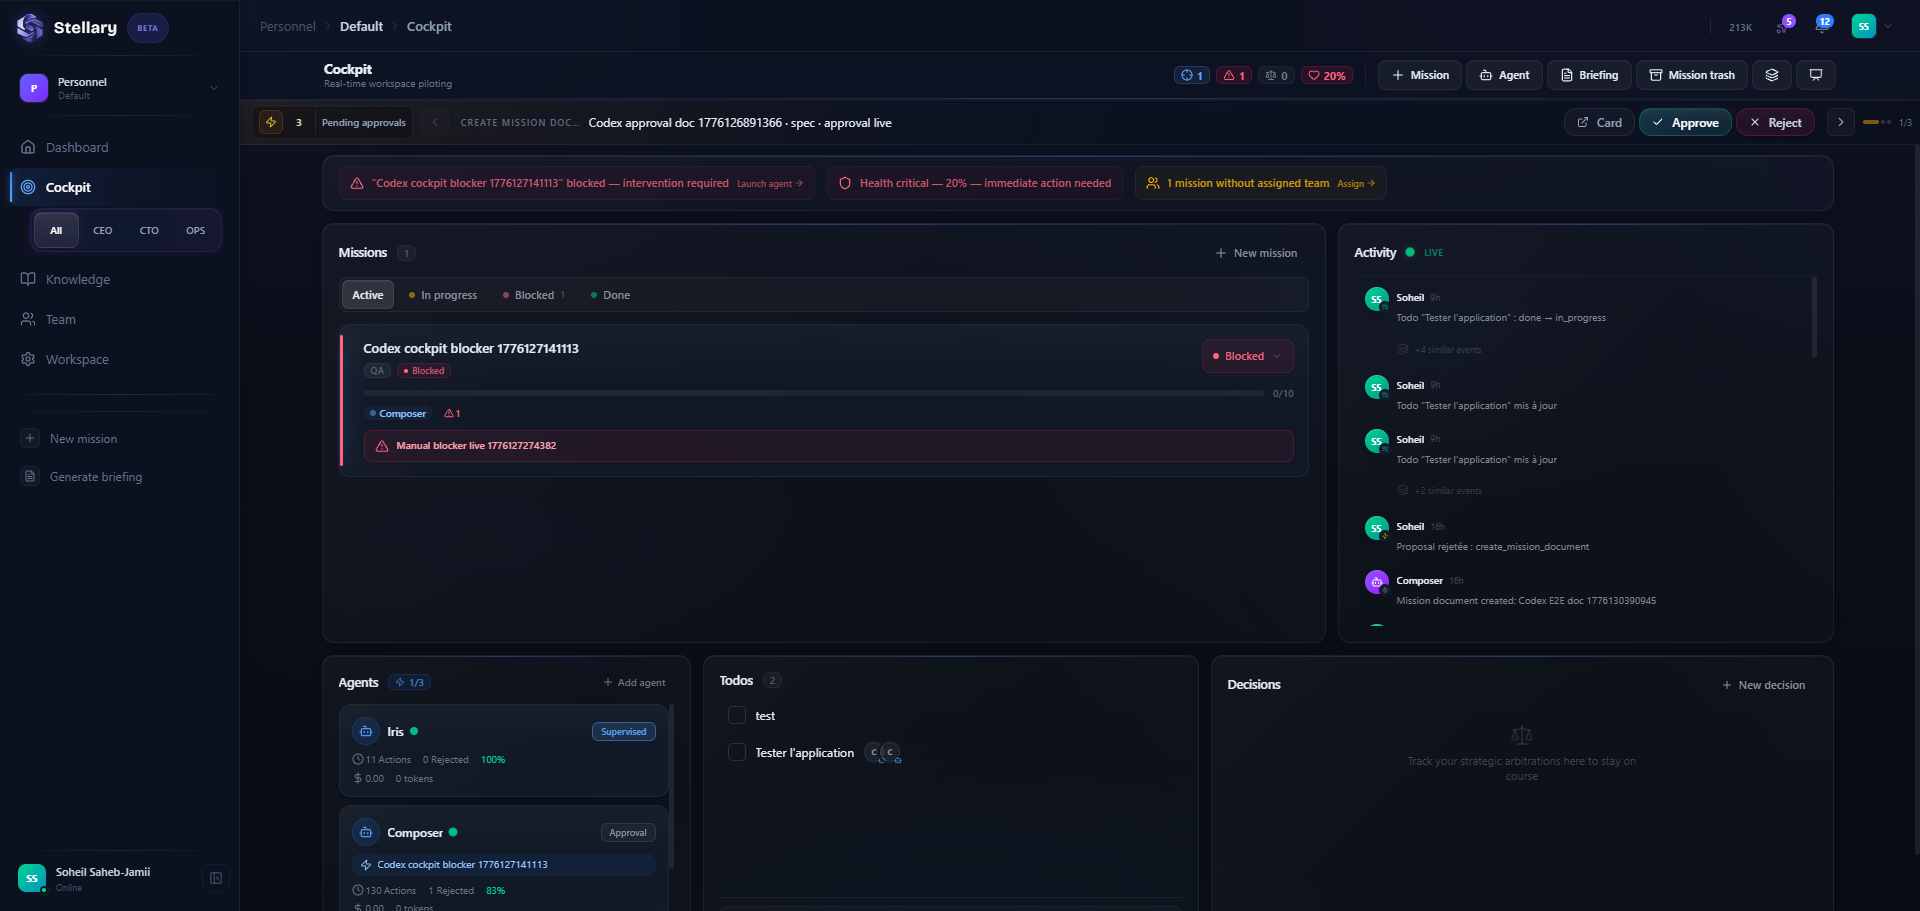1920x911 pixels.
Task: Click the + Mission toolbar button
Action: [x=1420, y=75]
